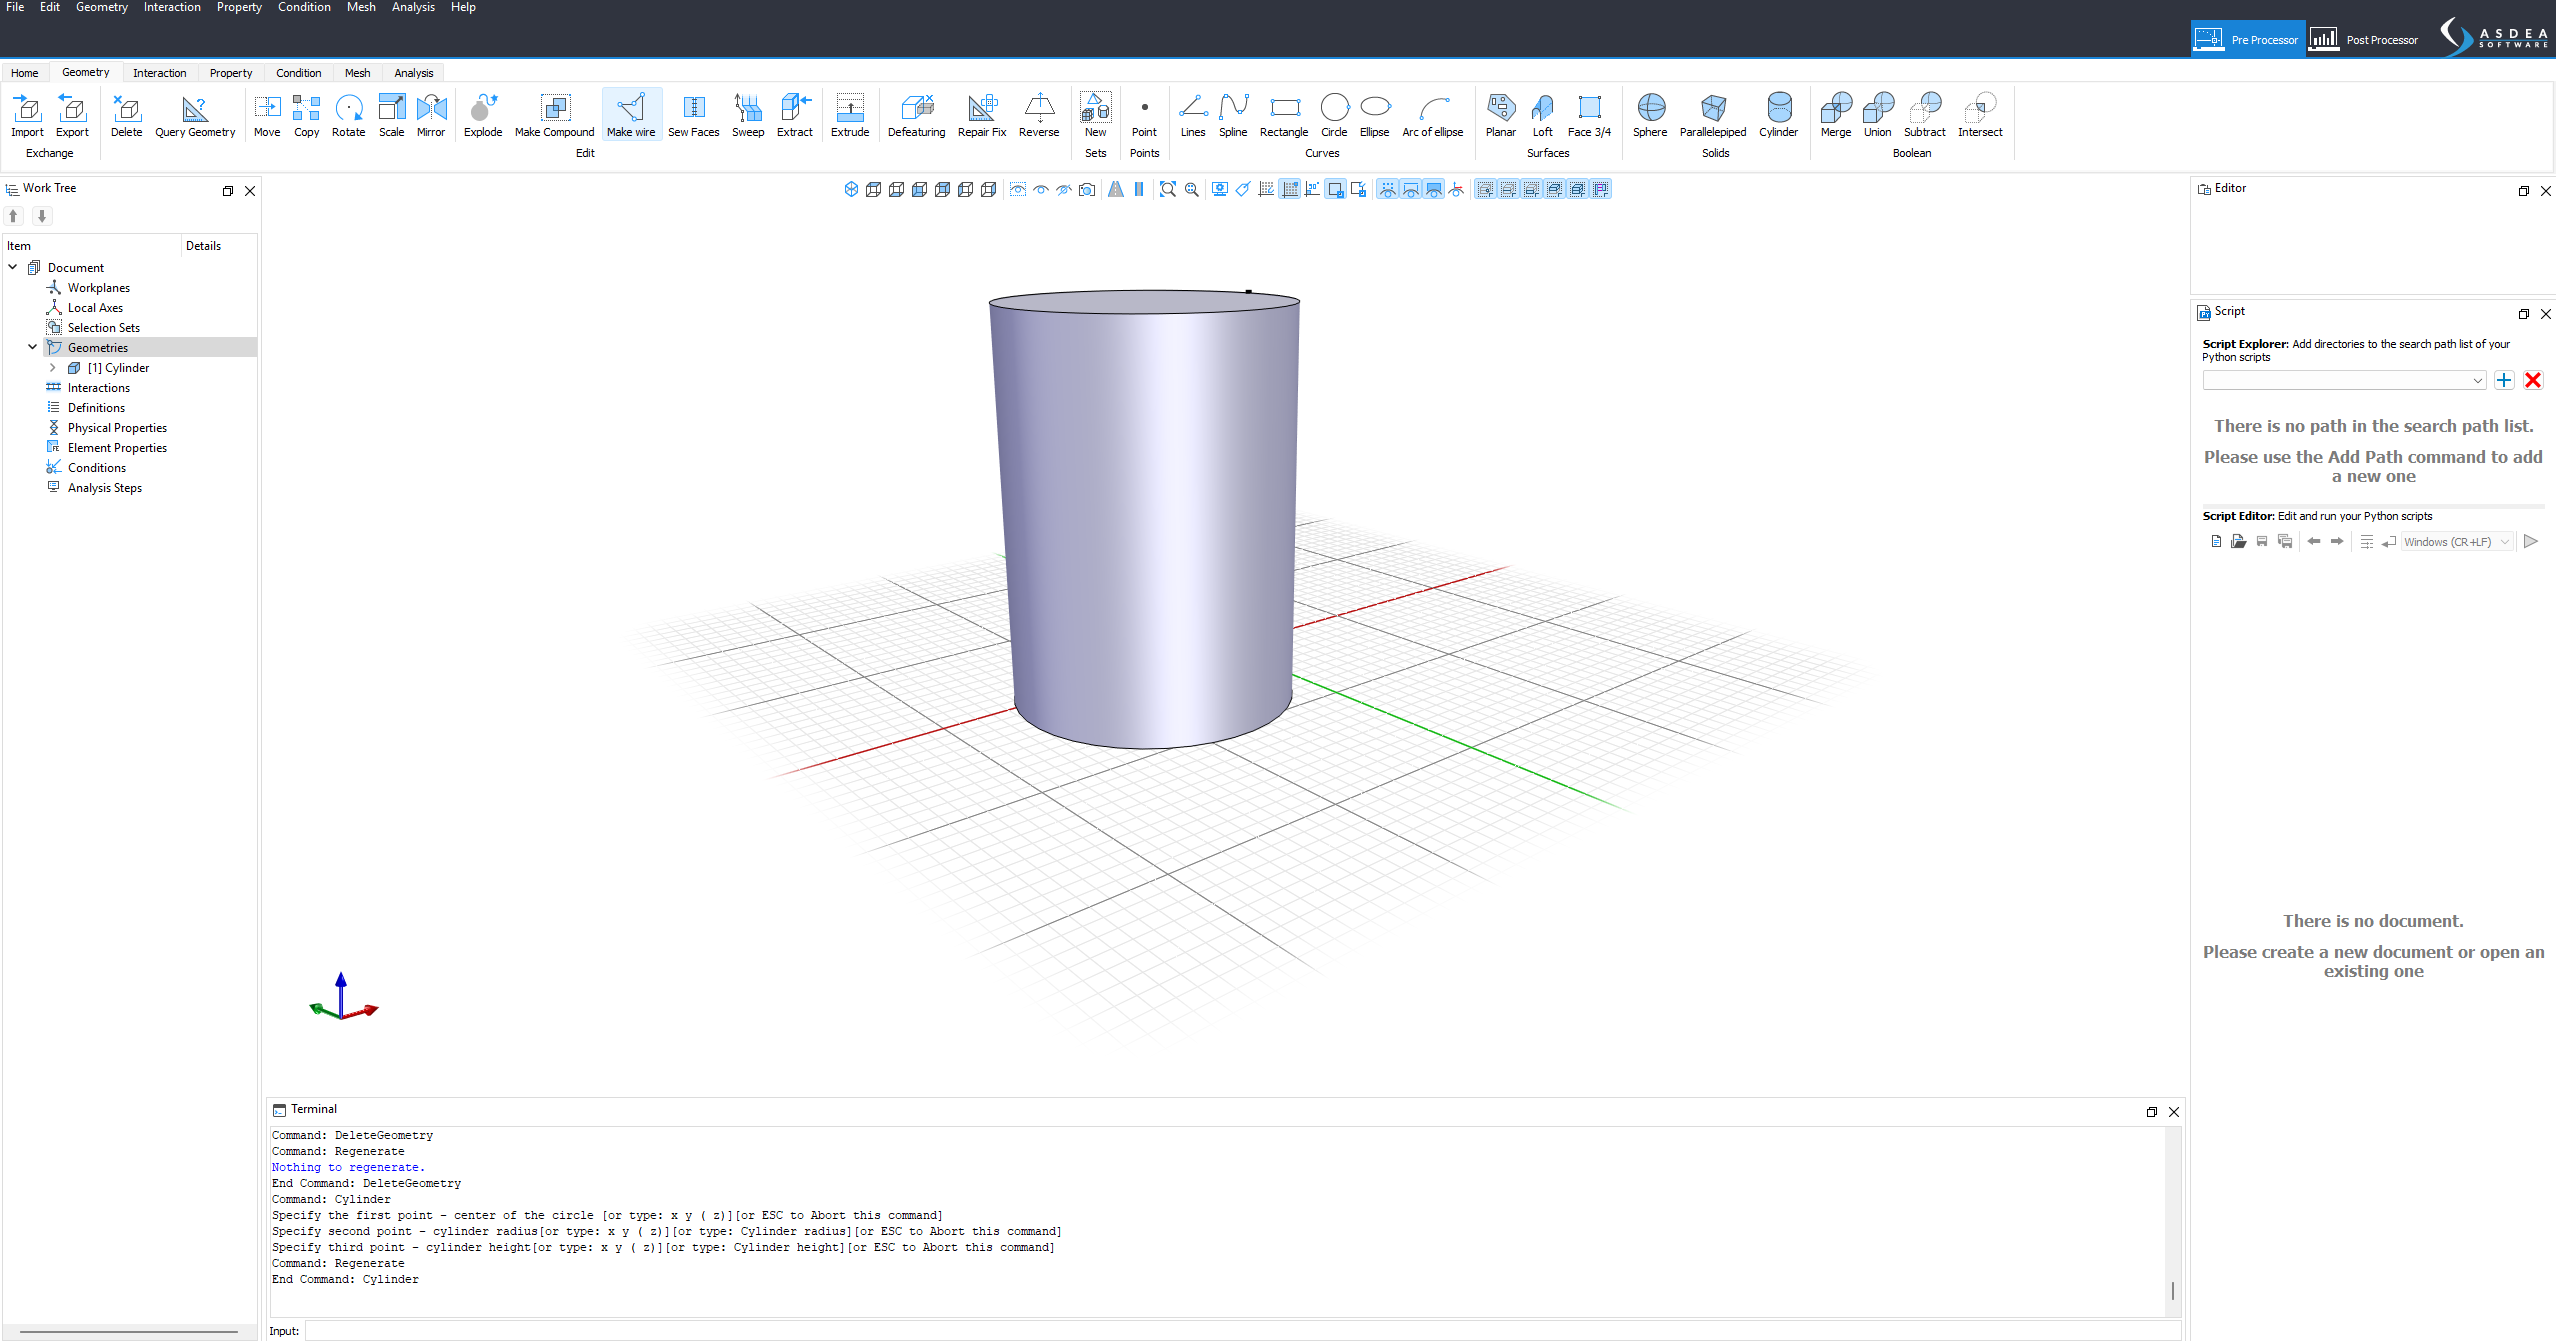Open the Analysis menu in menu bar
This screenshot has height=1341, width=2556.
point(413,7)
